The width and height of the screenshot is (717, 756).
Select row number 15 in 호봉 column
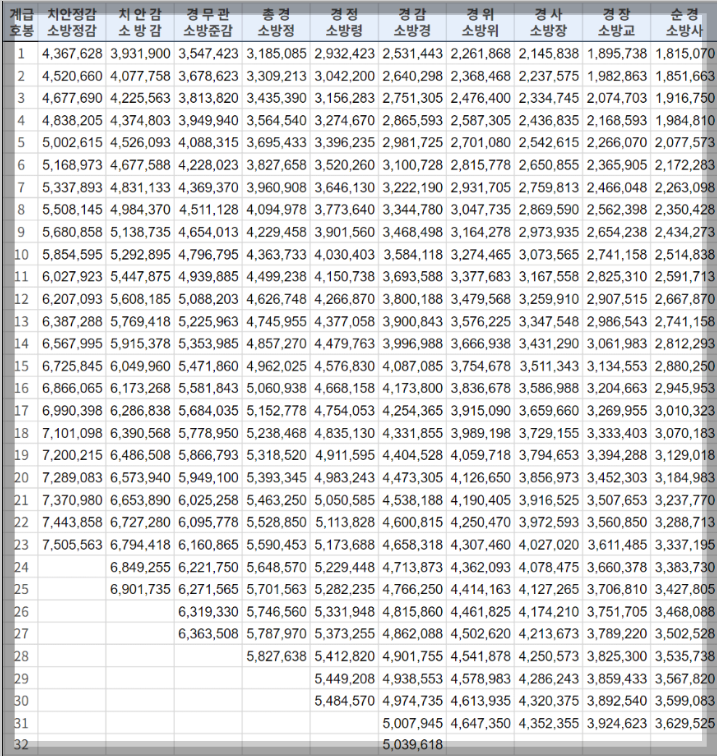pos(21,366)
